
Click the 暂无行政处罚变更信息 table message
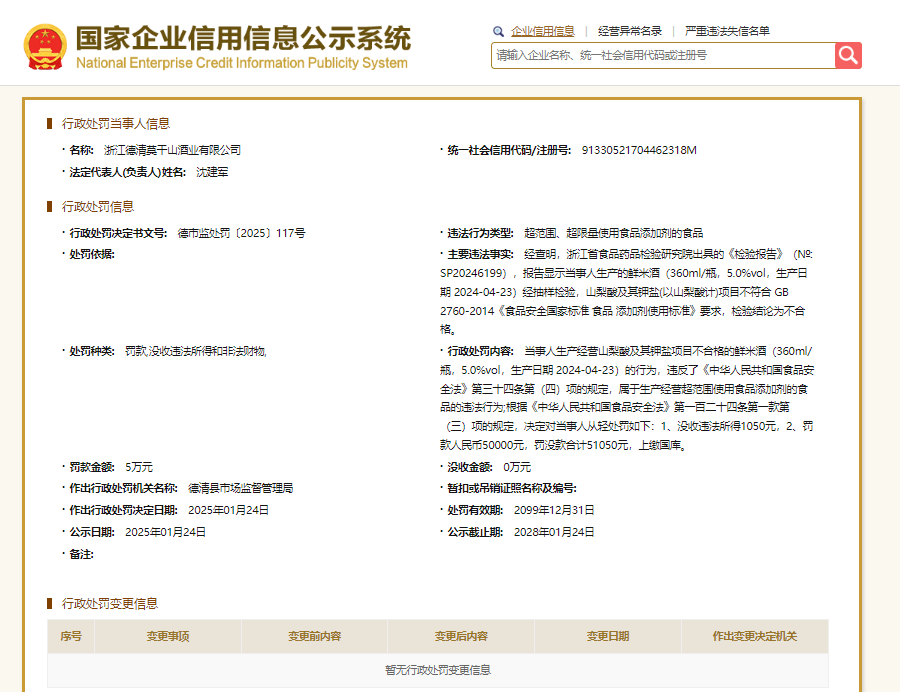[440, 672]
